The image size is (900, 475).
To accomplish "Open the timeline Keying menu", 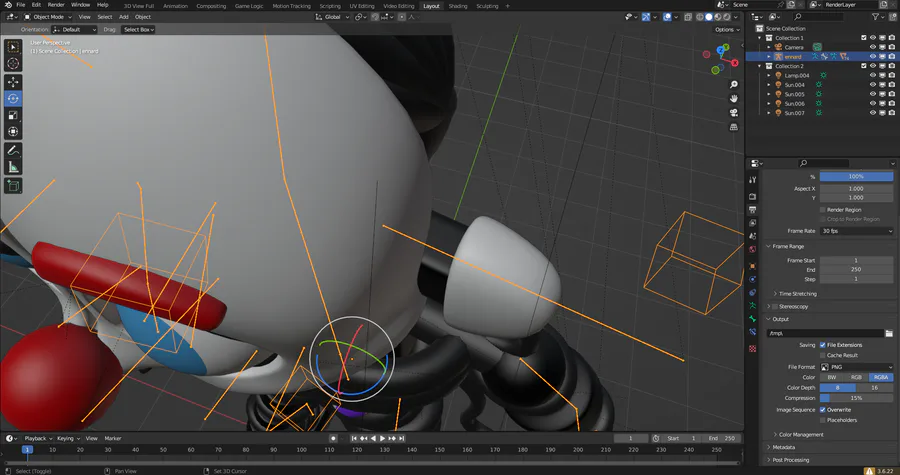I will [68, 438].
